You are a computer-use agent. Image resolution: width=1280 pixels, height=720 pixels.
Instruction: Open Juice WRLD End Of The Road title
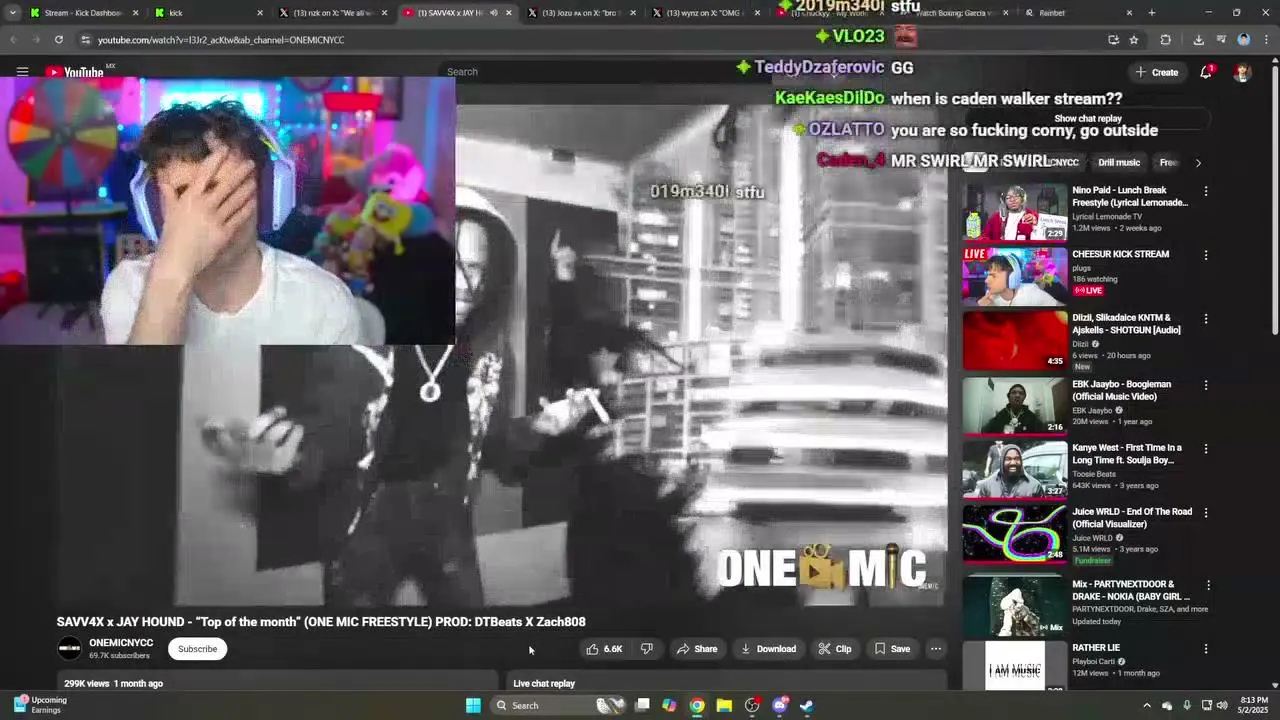1132,518
